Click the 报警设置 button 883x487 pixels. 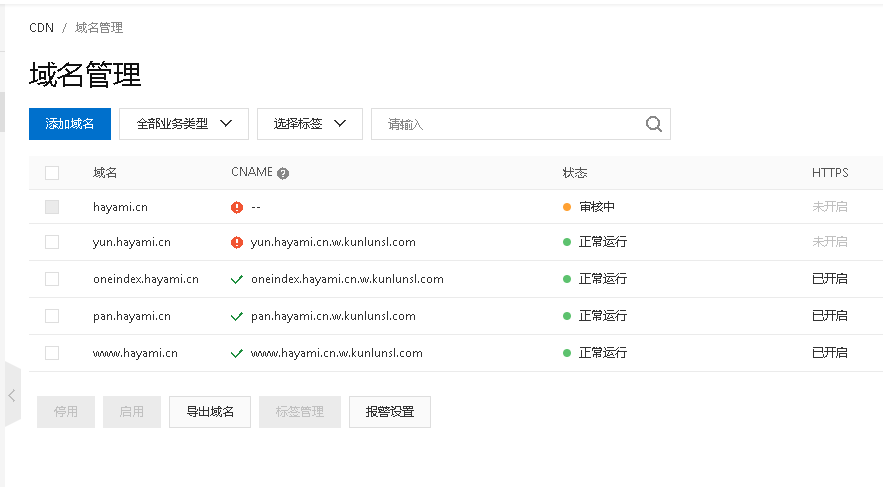coord(390,412)
